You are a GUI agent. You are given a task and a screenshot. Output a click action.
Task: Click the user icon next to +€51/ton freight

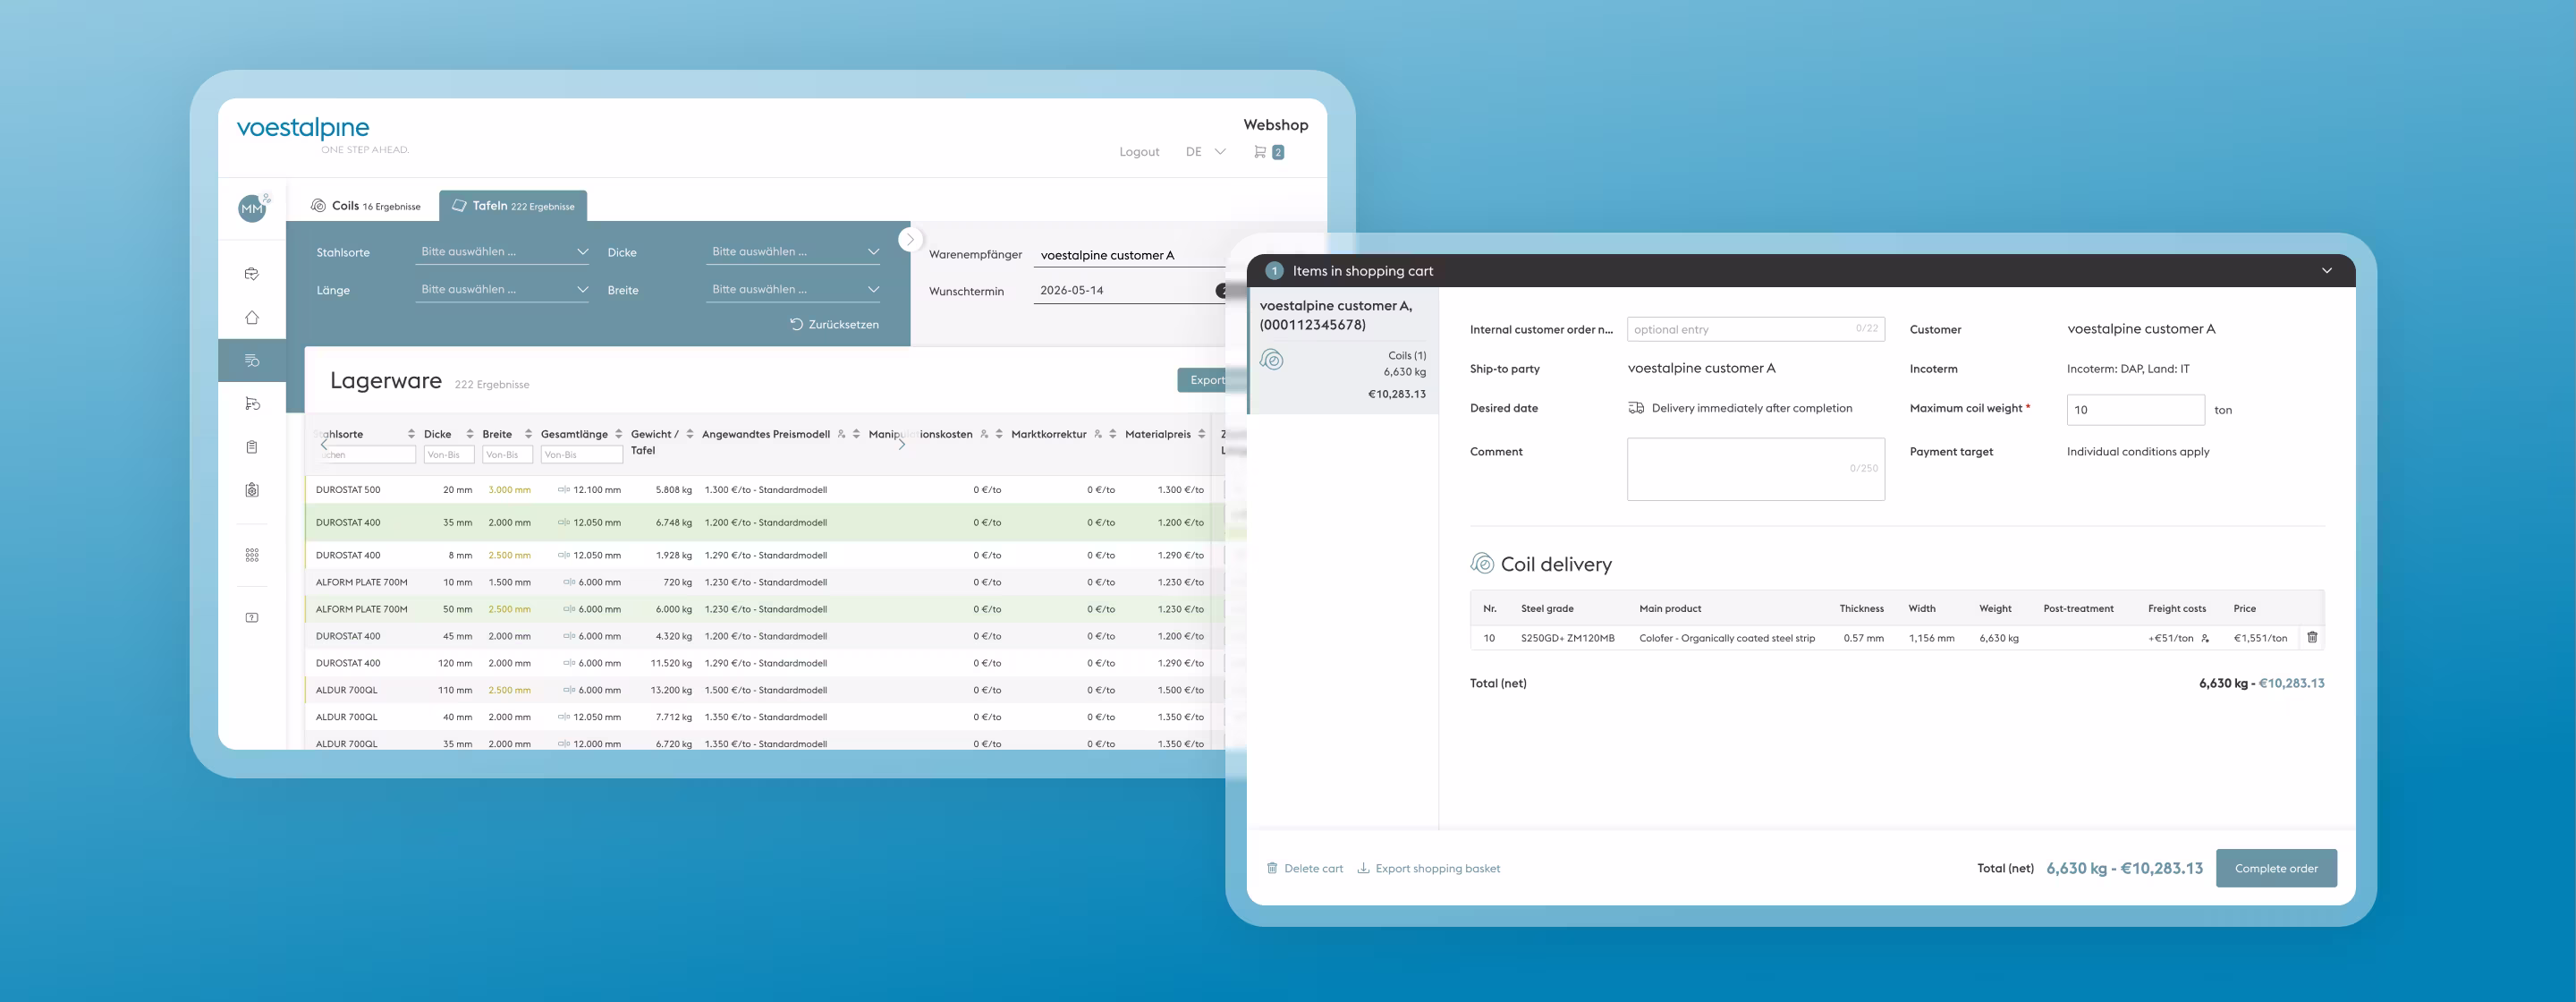point(2205,638)
